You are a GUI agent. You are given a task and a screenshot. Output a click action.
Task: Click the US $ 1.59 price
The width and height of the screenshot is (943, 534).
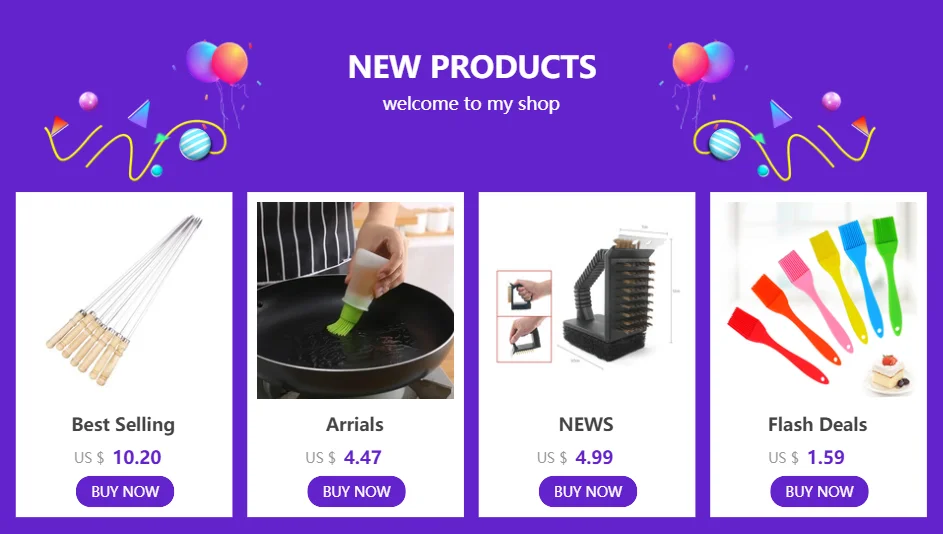[806, 458]
